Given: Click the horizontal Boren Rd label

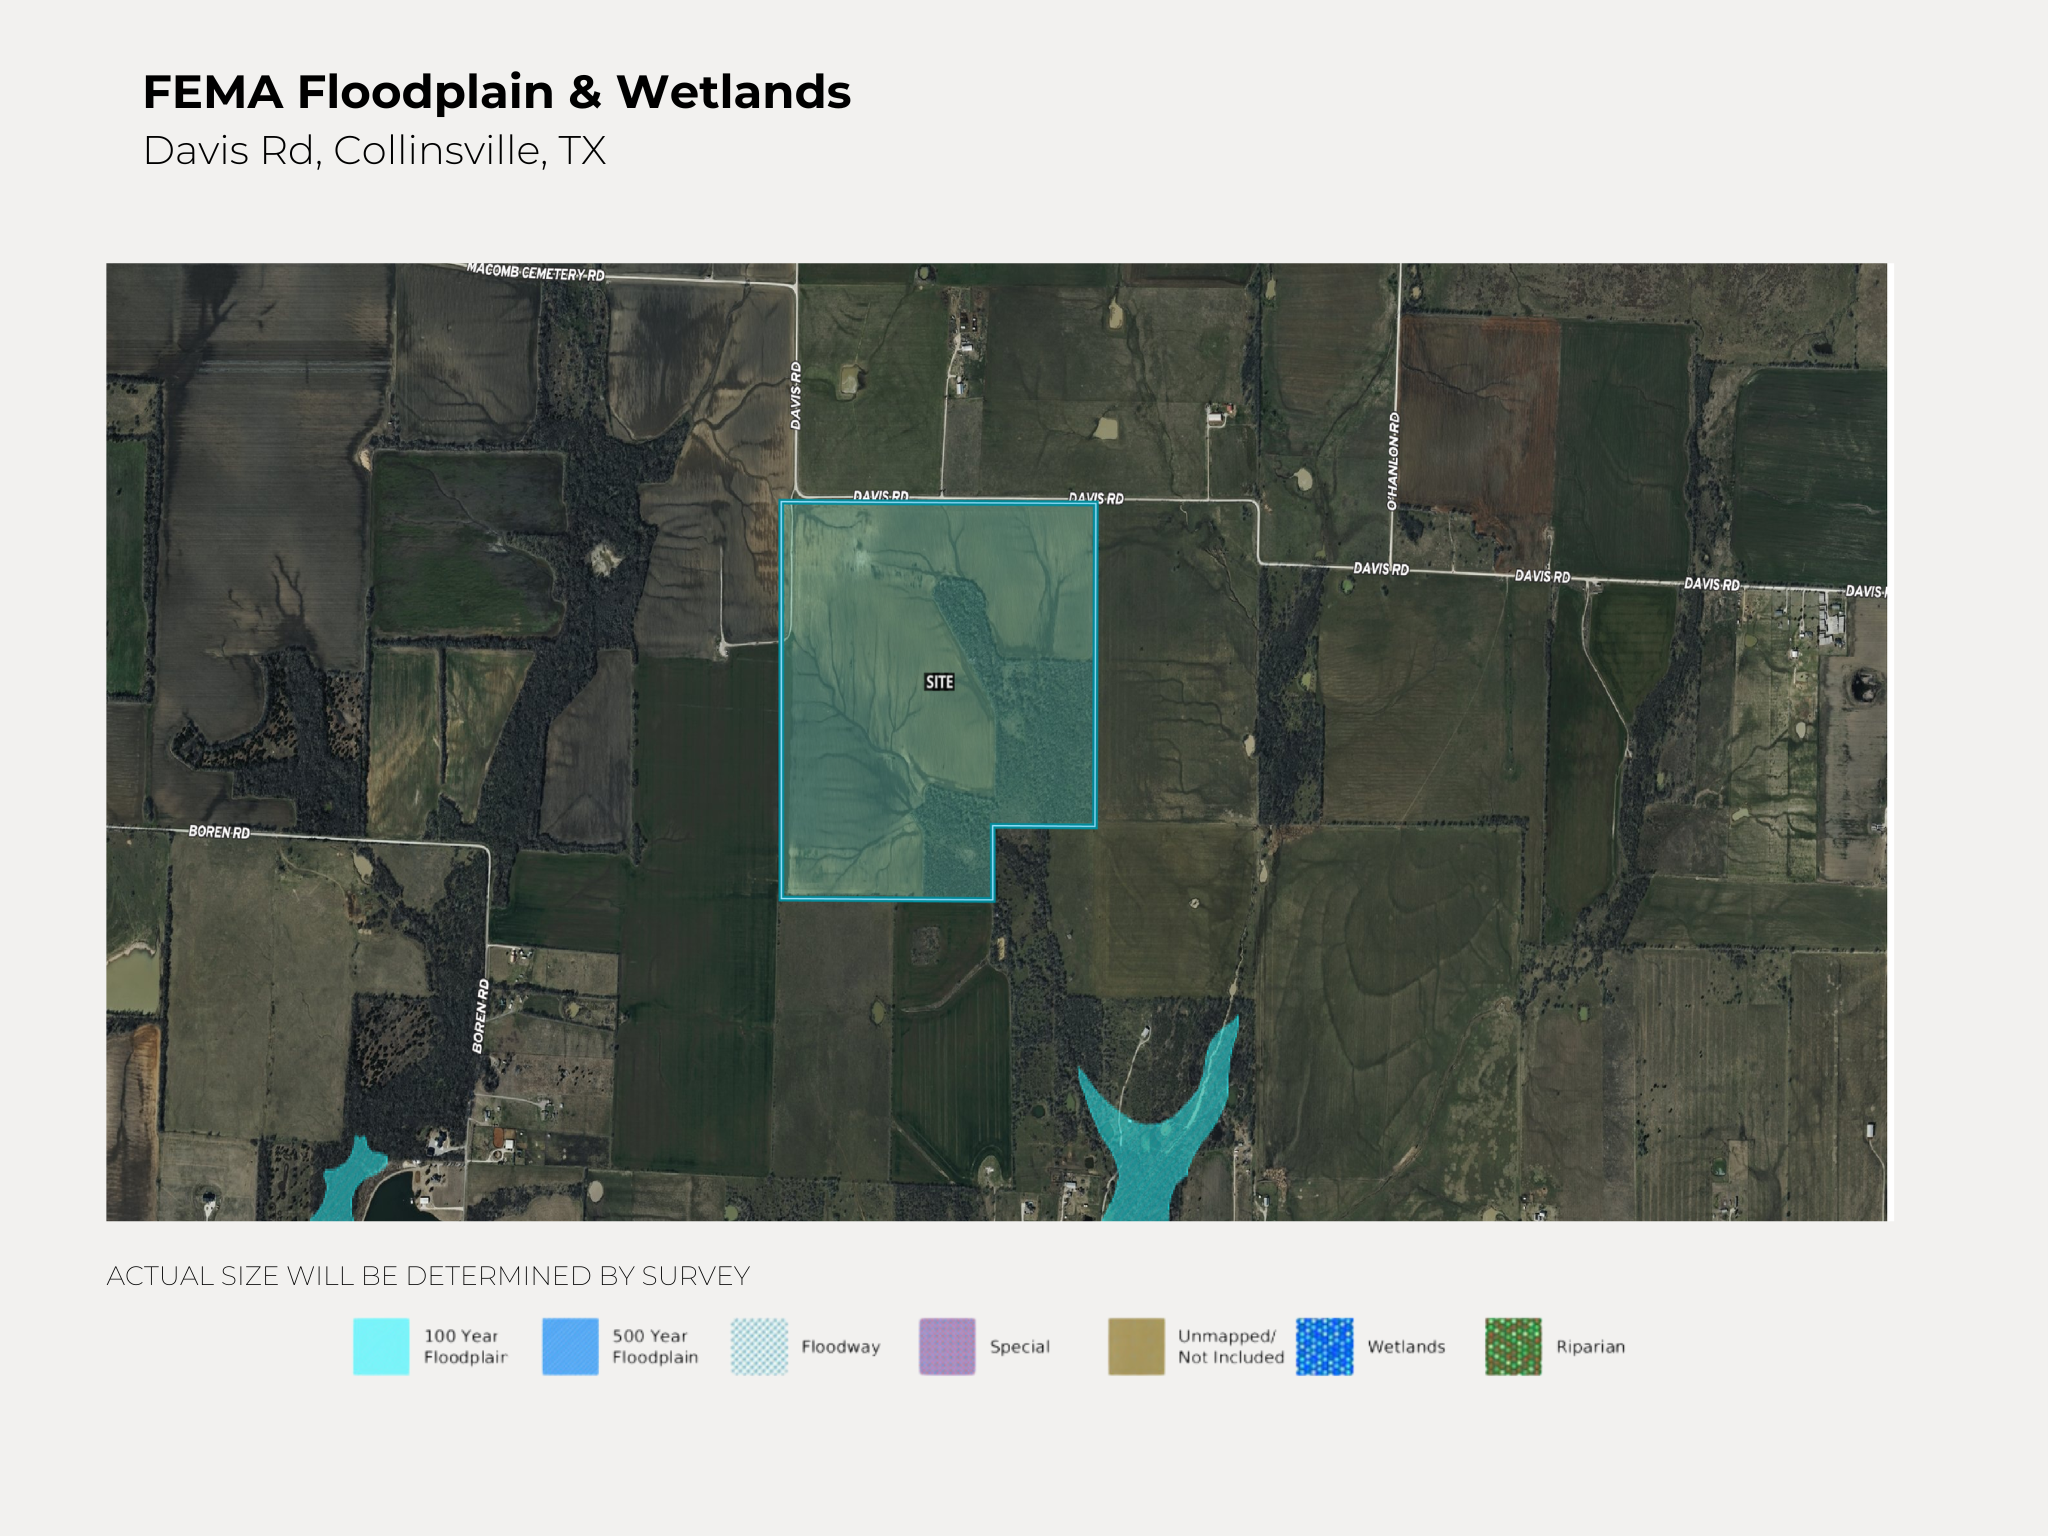Looking at the screenshot, I should 219,832.
